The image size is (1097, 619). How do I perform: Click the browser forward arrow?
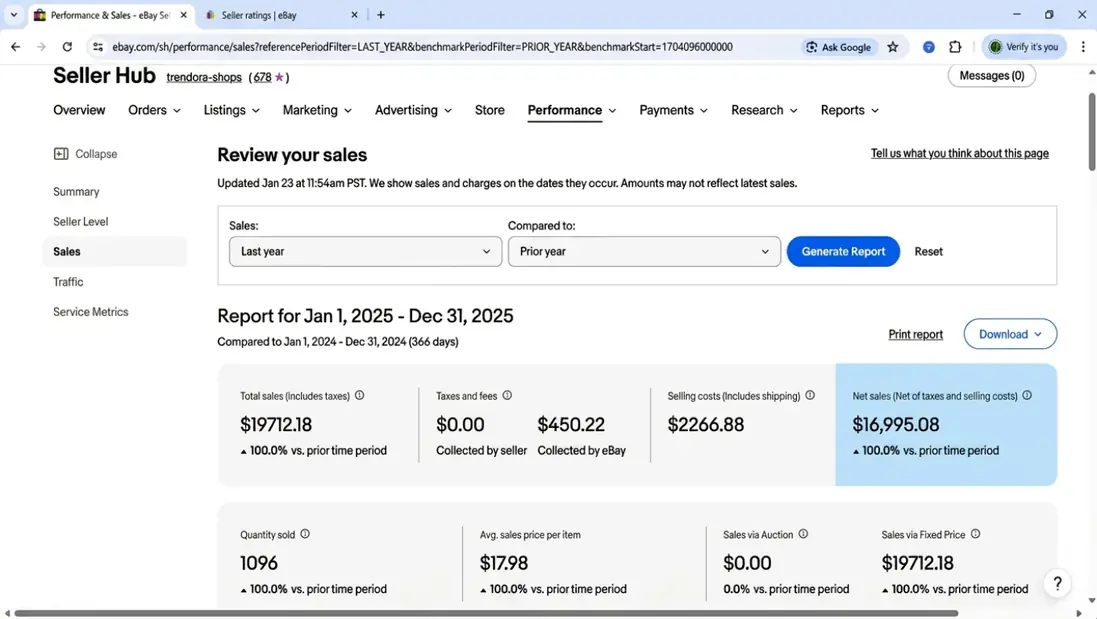(x=41, y=47)
